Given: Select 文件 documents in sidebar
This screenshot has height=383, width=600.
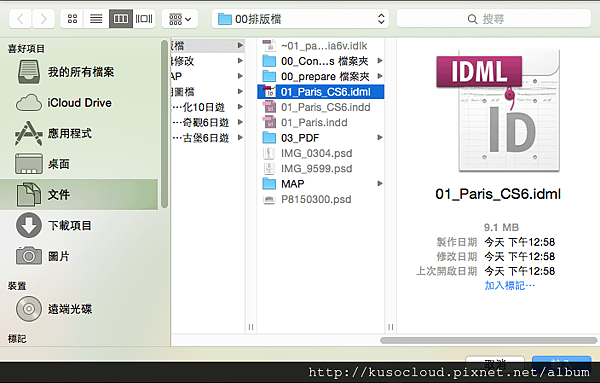Looking at the screenshot, I should (79, 194).
